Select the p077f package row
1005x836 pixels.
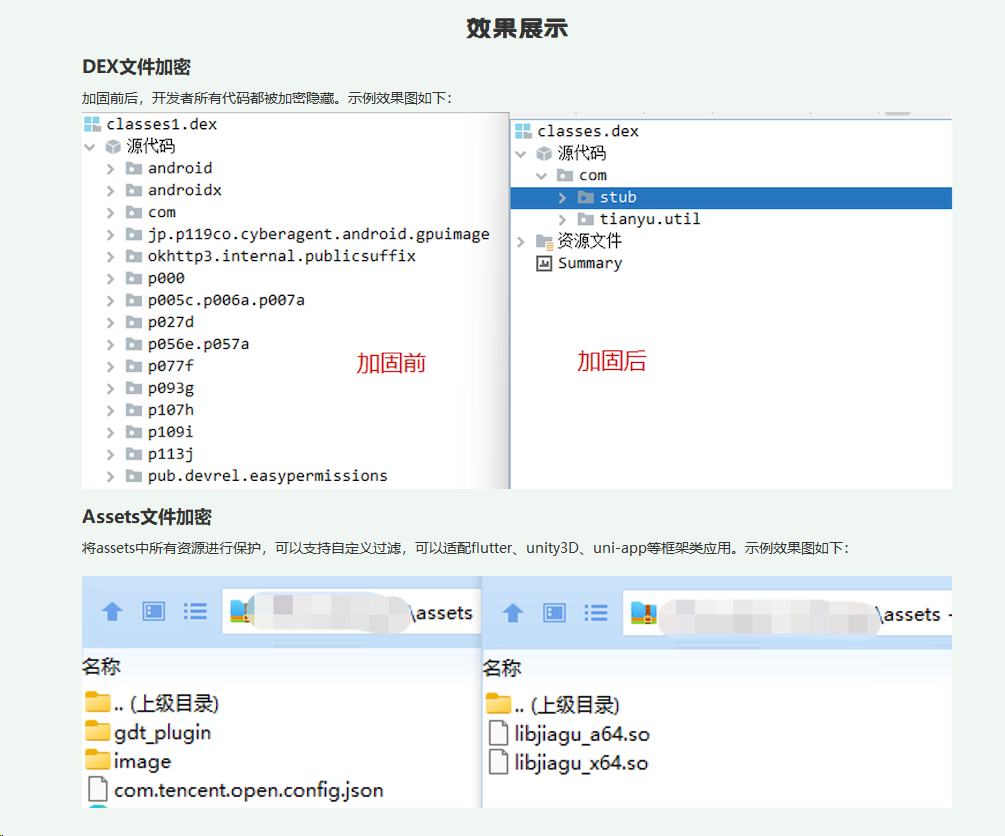tap(170, 366)
